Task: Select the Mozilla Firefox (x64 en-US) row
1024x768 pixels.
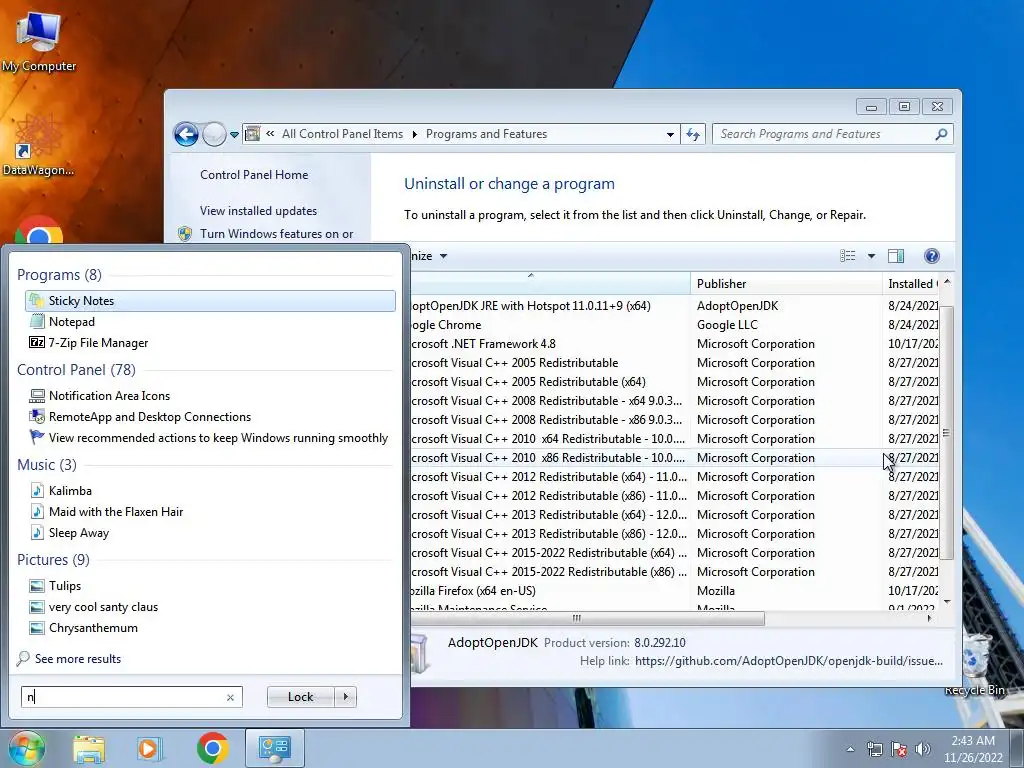Action: (675, 590)
